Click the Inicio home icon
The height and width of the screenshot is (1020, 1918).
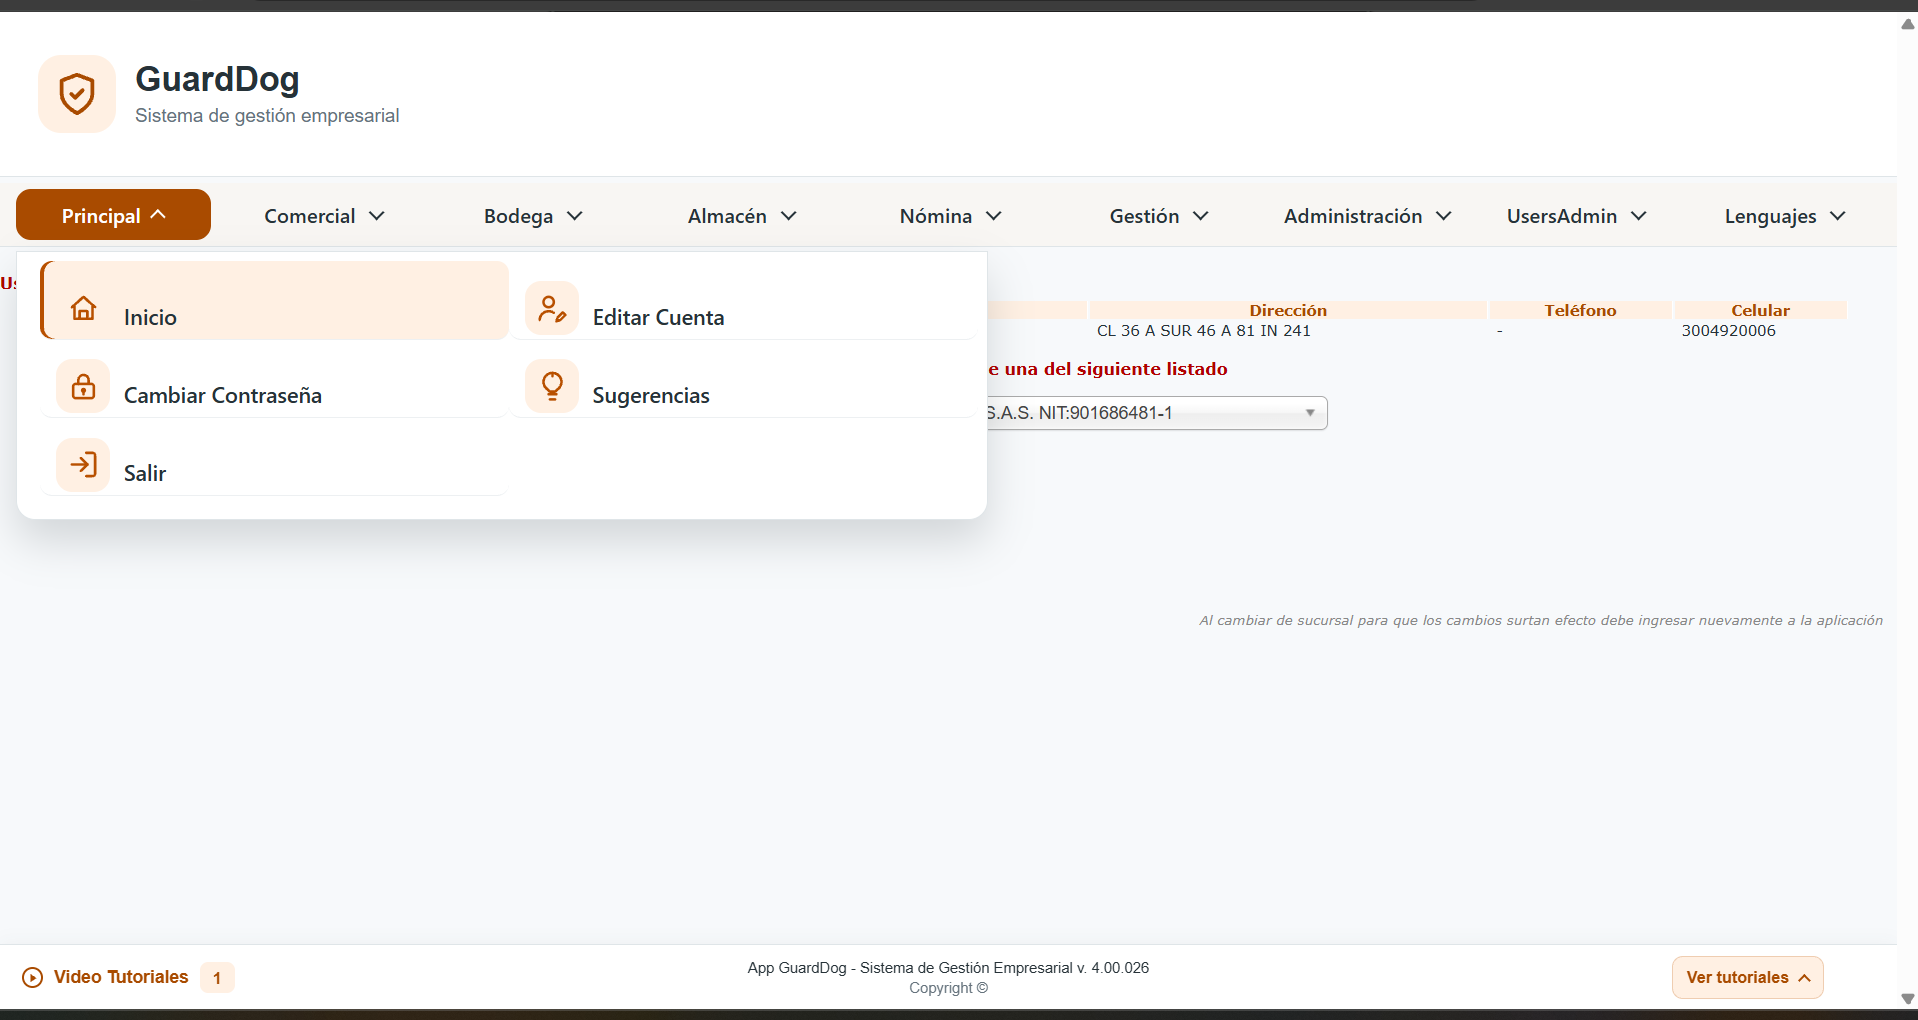[84, 308]
